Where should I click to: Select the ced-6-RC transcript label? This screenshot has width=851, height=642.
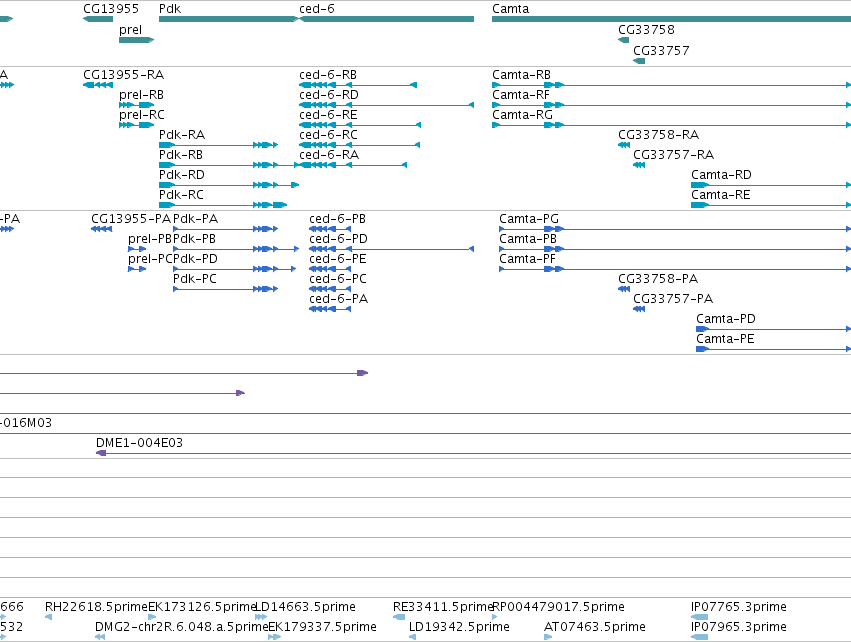pyautogui.click(x=328, y=135)
